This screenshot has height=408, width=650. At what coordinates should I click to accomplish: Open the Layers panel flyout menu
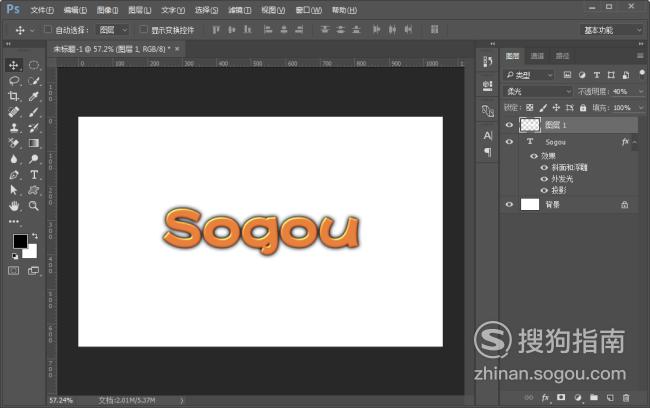(x=641, y=56)
